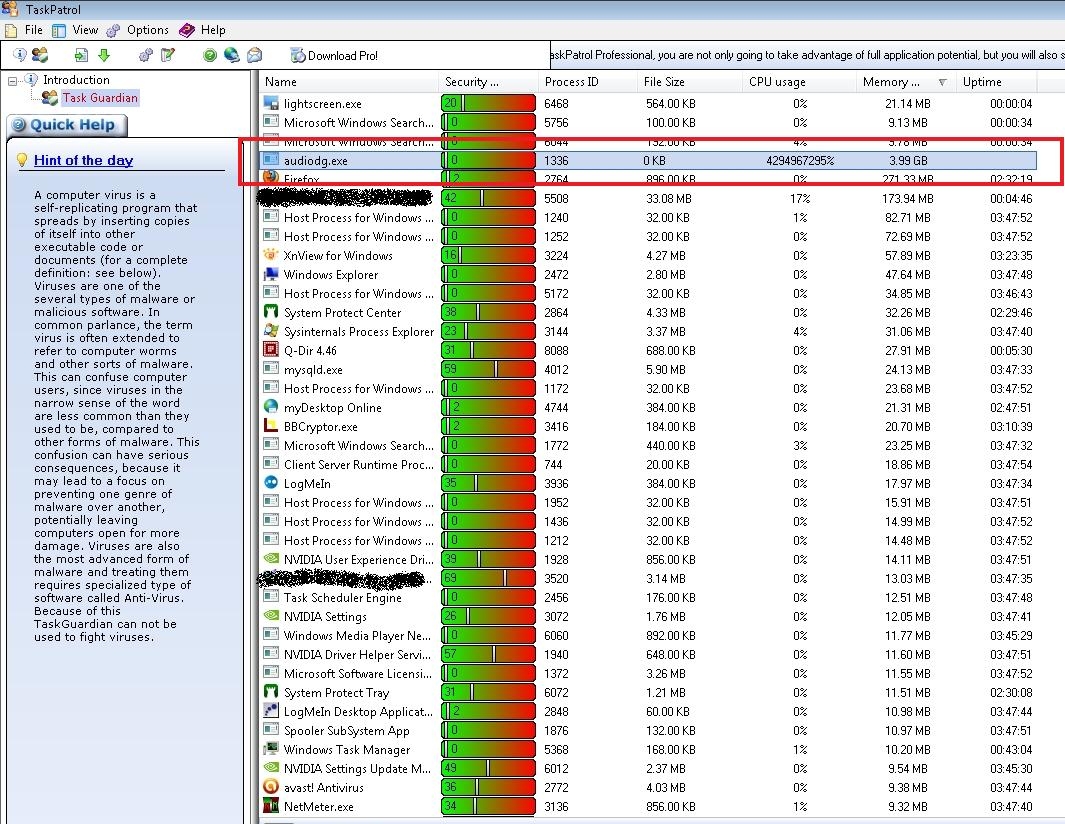Select the audiodg.exe process row
This screenshot has width=1065, height=824.
coord(649,160)
